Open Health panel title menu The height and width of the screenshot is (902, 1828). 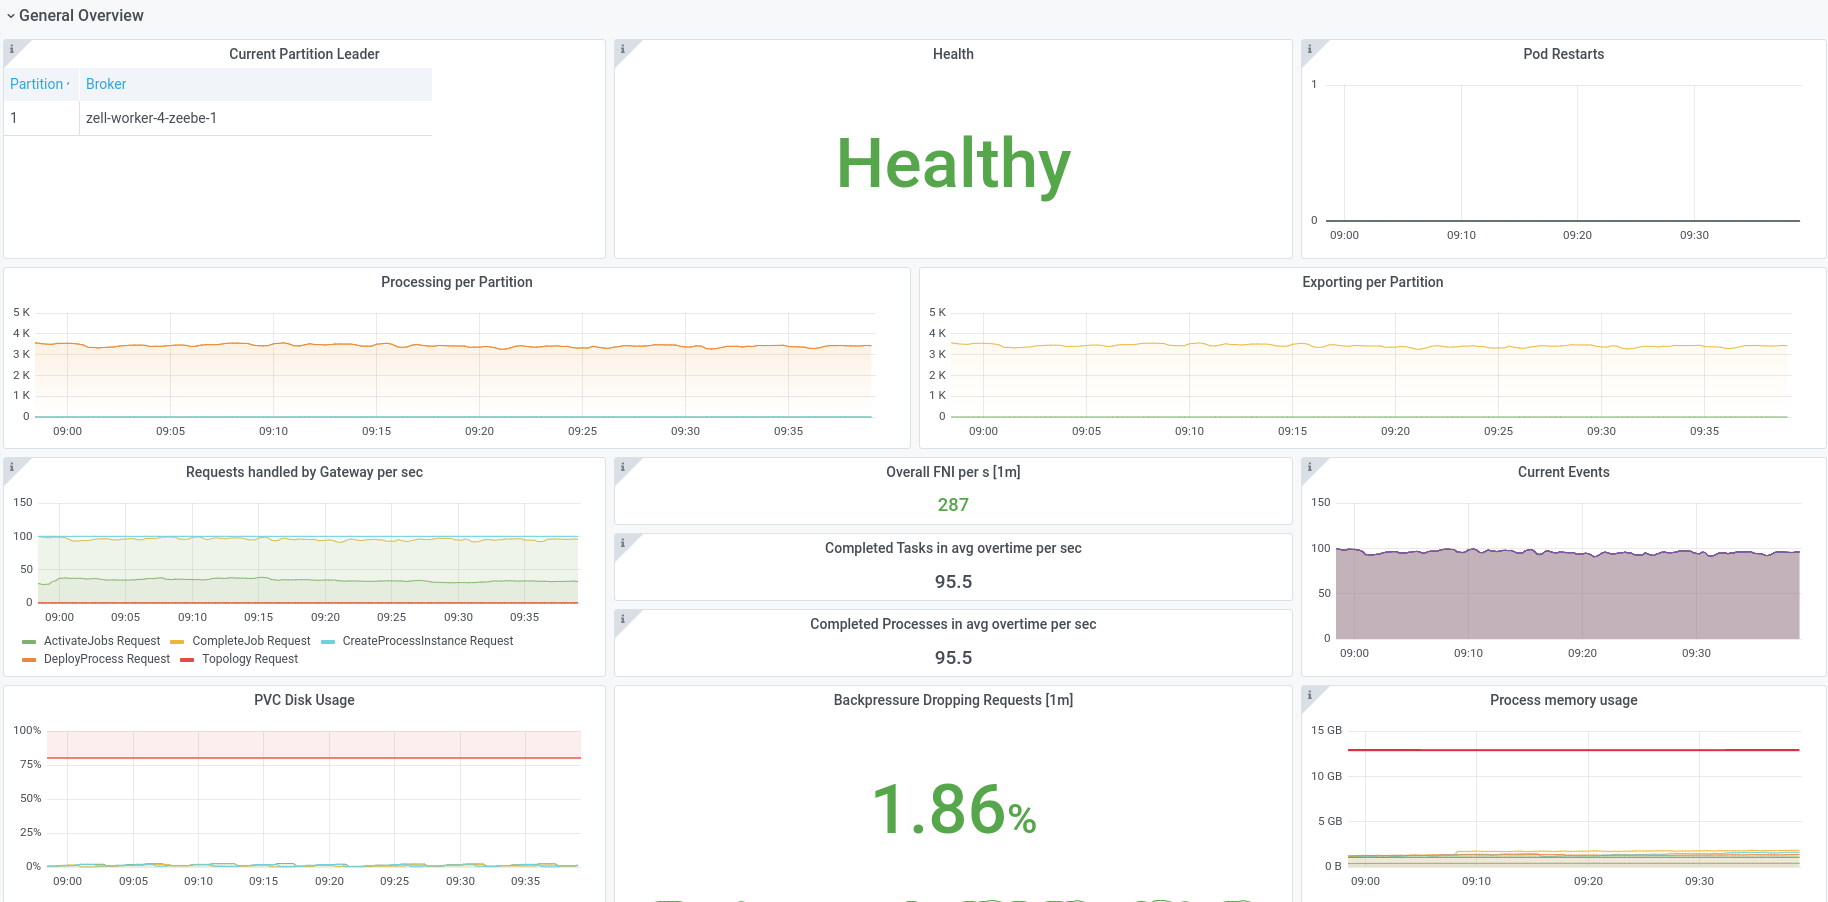coord(953,54)
